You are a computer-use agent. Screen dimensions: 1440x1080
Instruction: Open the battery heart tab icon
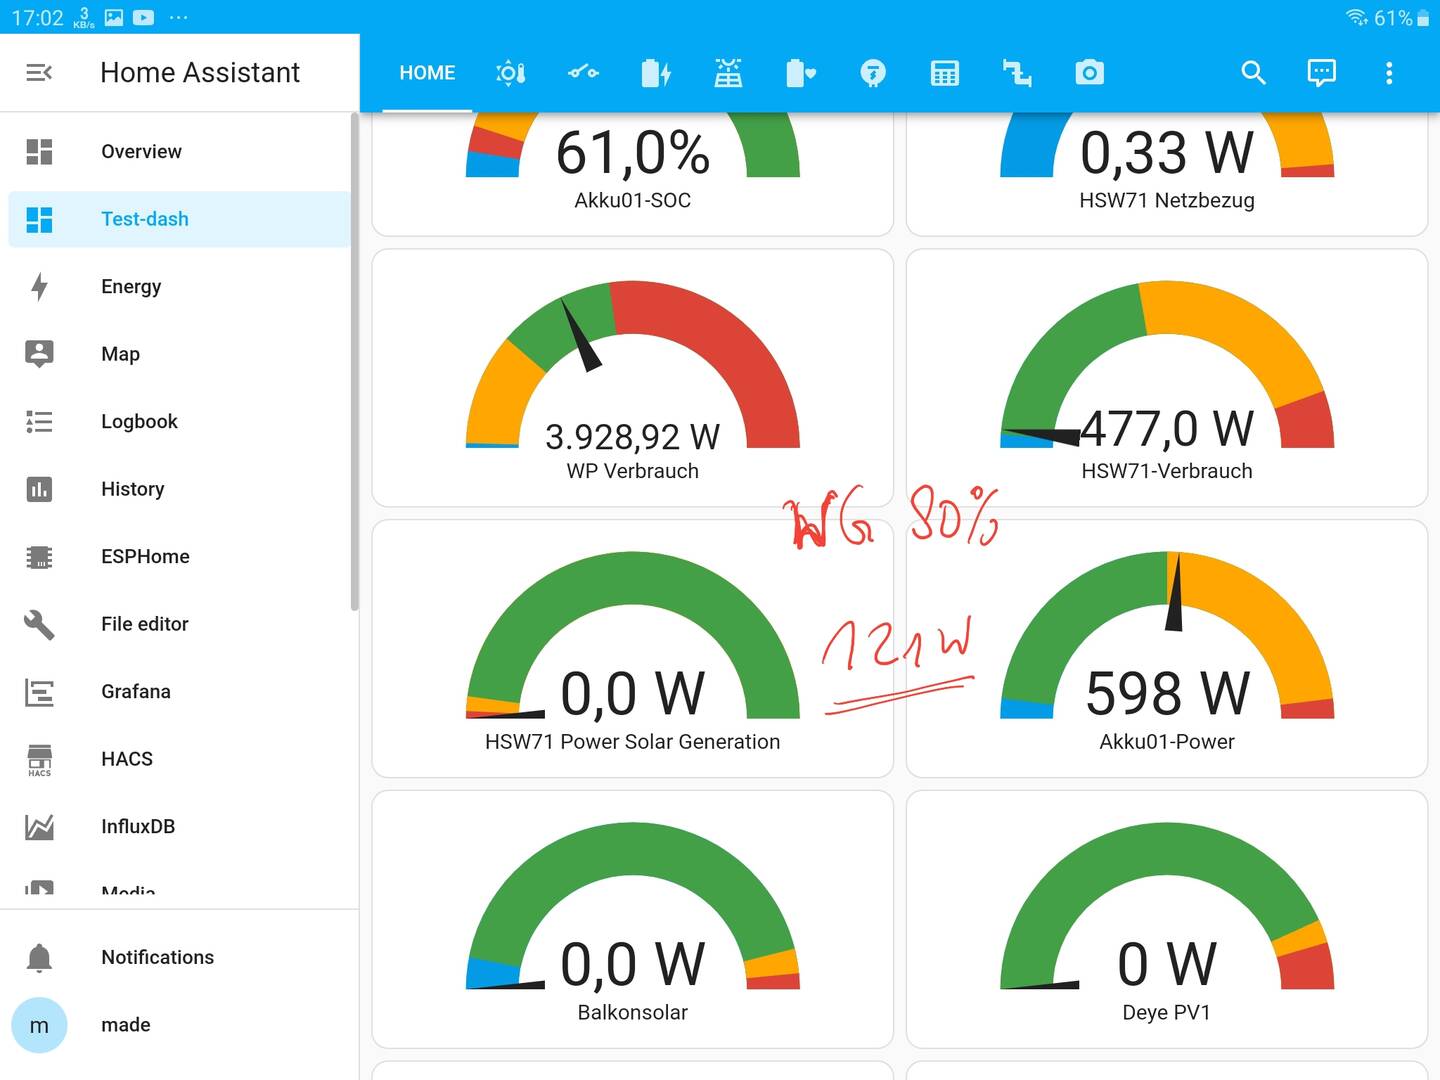[x=801, y=73]
